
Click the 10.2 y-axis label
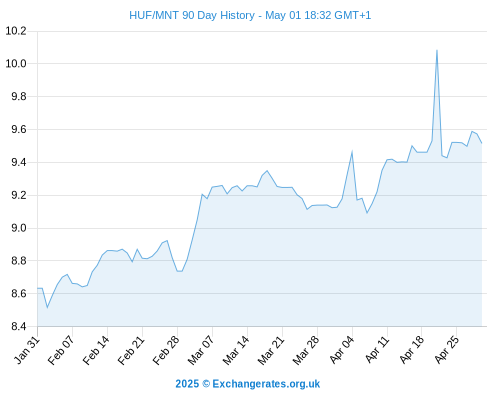pos(16,31)
